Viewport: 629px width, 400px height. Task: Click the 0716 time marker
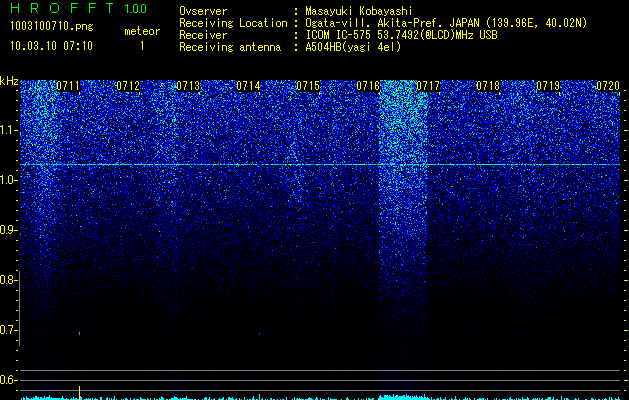tap(368, 86)
